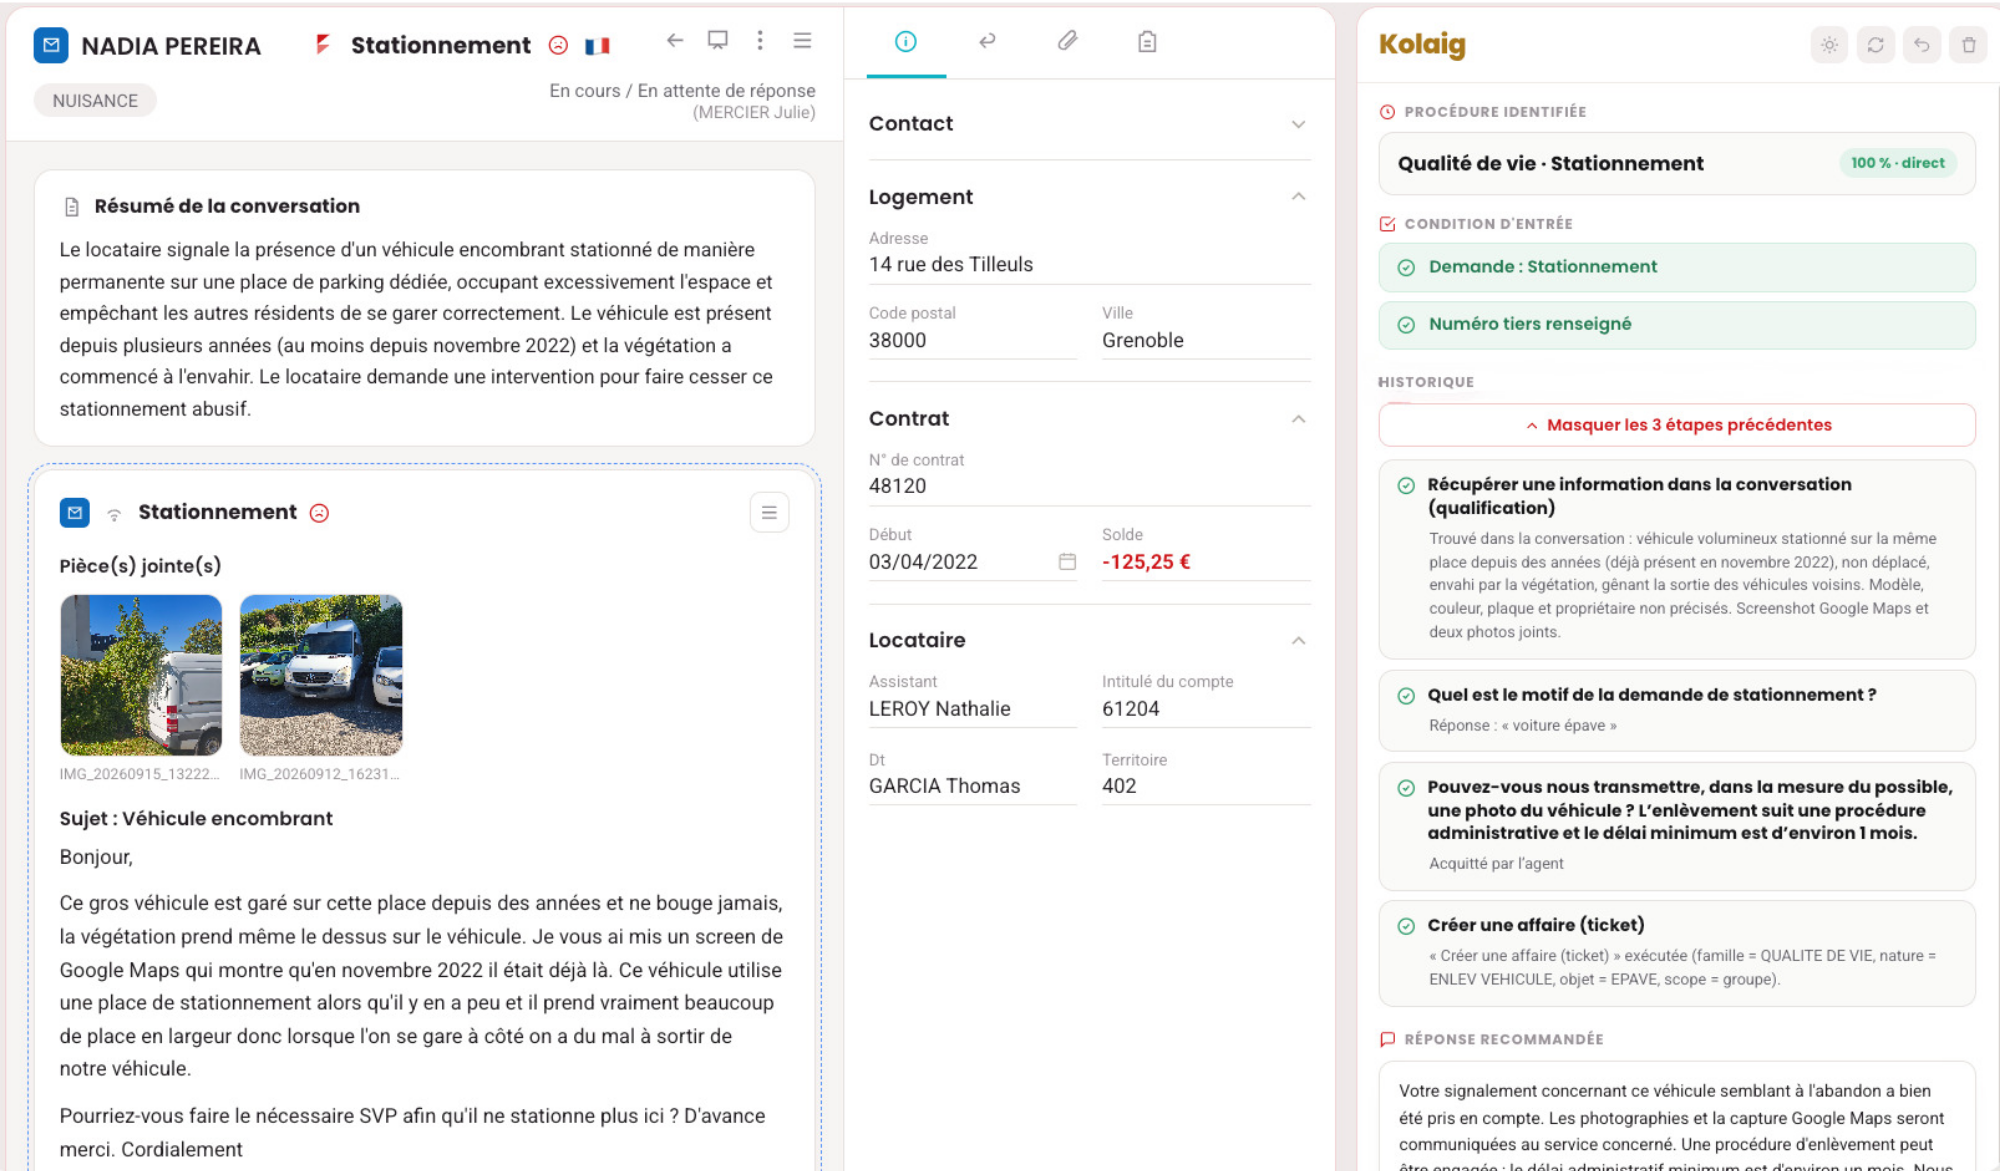Image resolution: width=2000 pixels, height=1171 pixels.
Task: Open the hamburger menu in conversation header
Action: point(802,40)
